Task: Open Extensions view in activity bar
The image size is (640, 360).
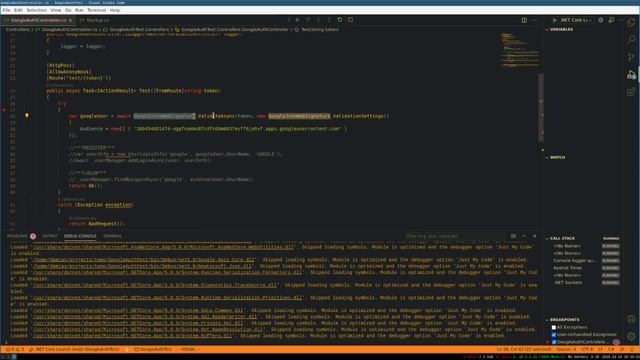Action: click(631, 92)
